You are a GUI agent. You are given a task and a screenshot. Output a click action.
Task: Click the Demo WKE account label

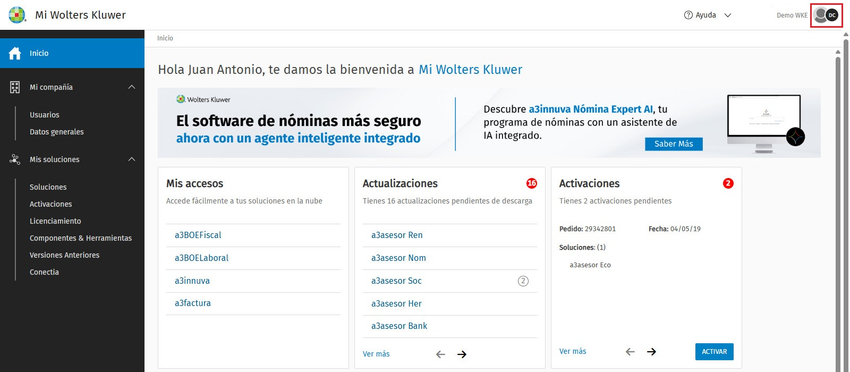coord(791,16)
